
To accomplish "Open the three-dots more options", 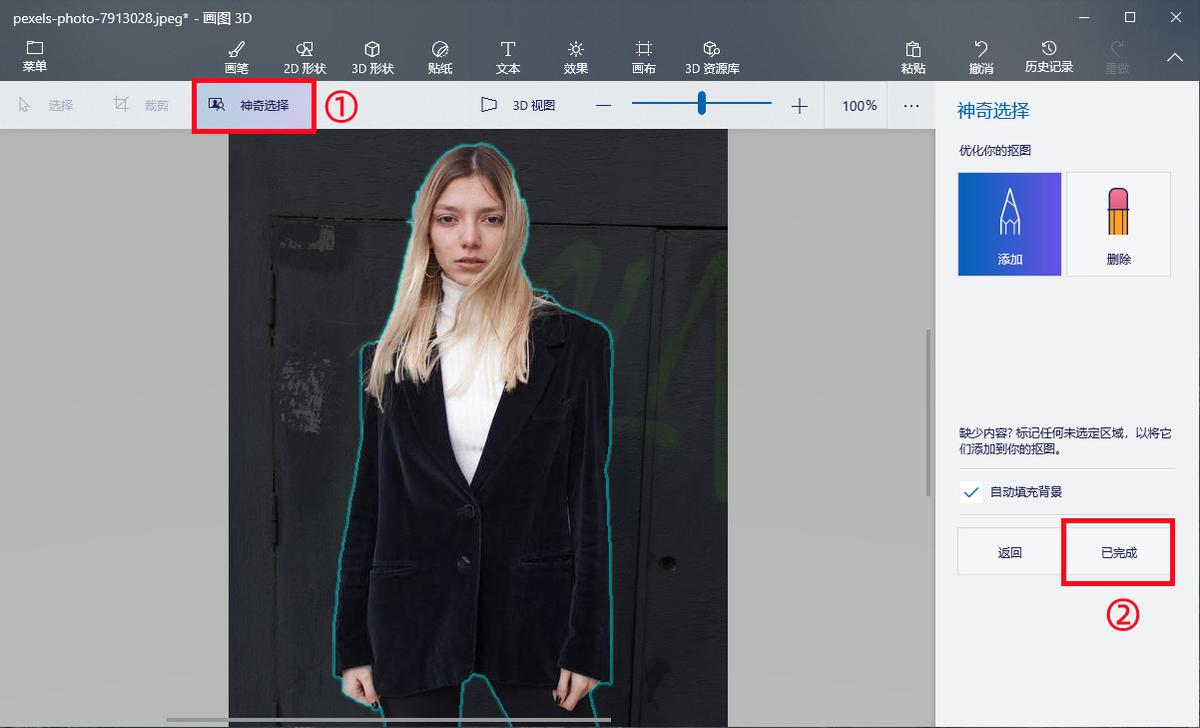I will point(911,105).
